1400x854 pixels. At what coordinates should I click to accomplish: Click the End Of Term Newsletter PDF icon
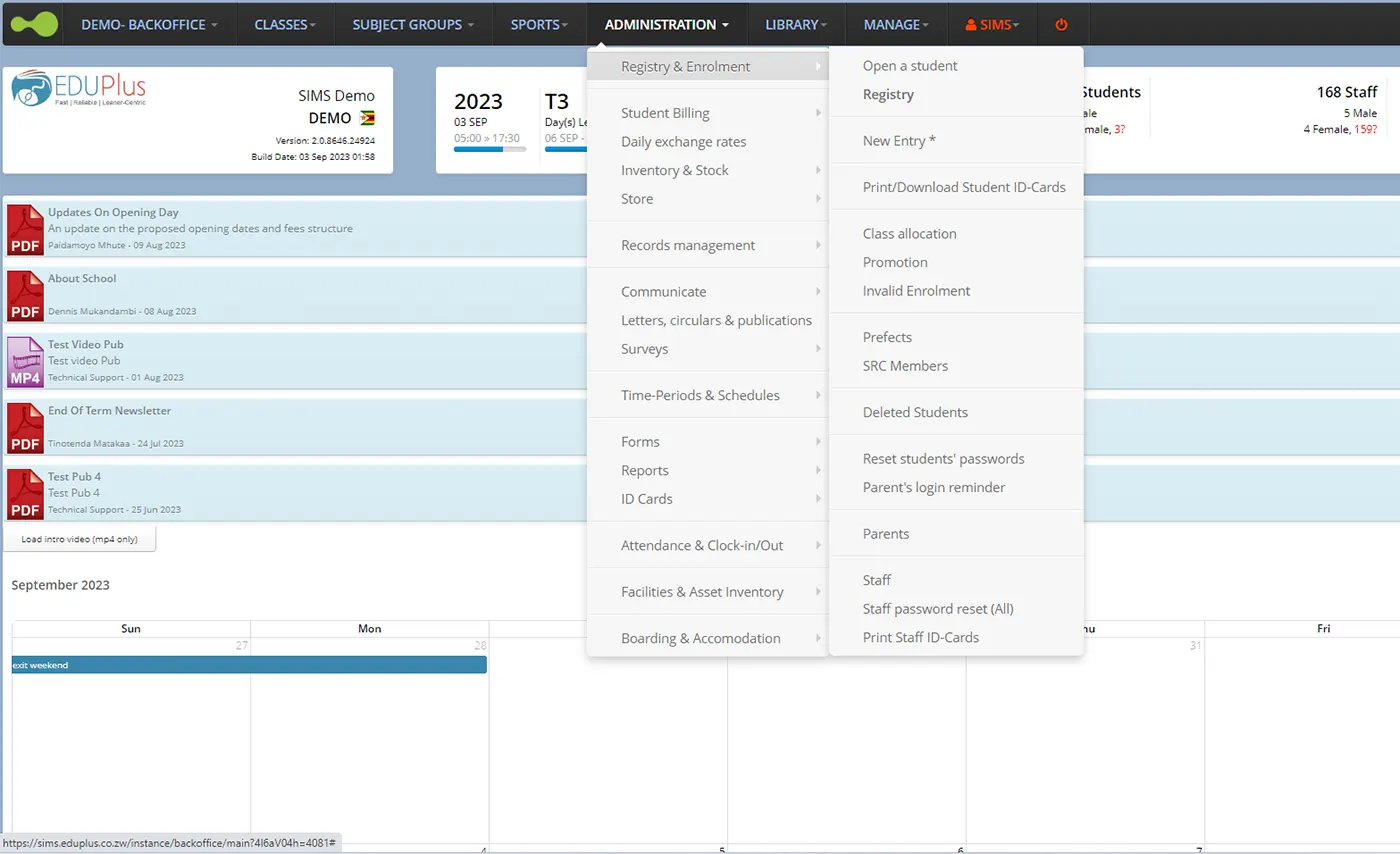(x=25, y=427)
